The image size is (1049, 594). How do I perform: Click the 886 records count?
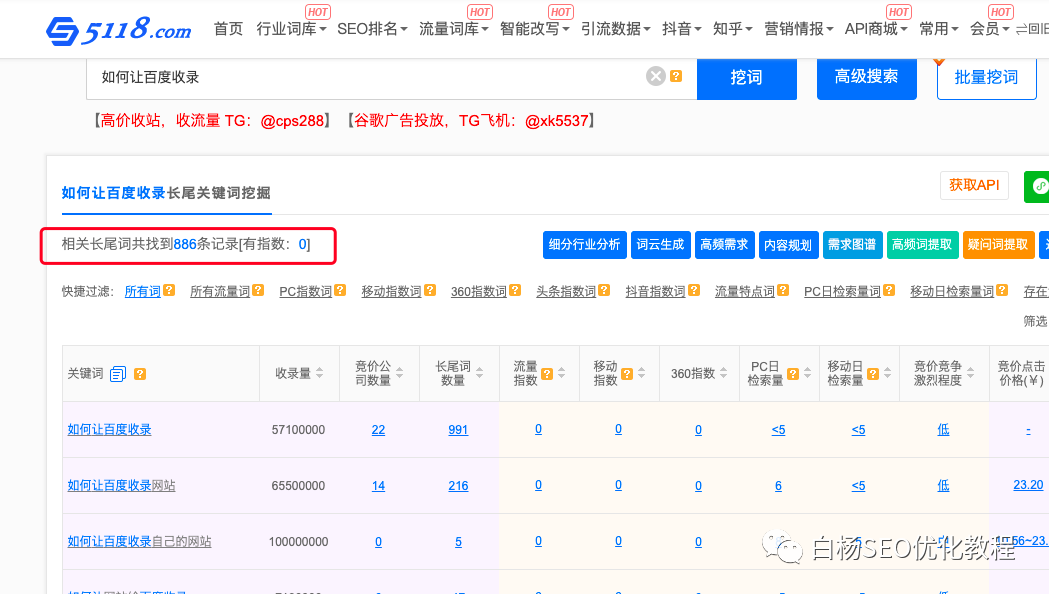(x=185, y=244)
